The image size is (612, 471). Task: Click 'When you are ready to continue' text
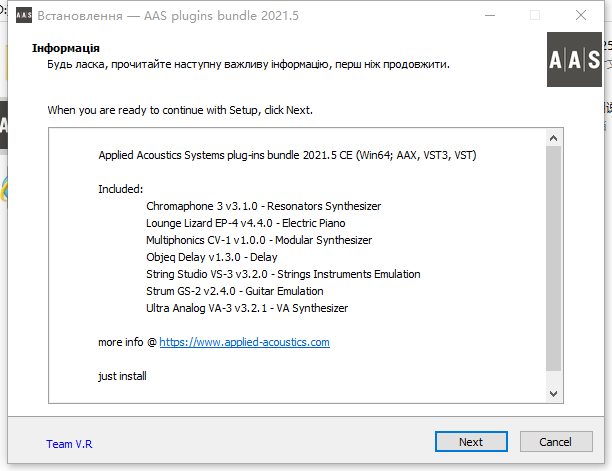[x=180, y=110]
